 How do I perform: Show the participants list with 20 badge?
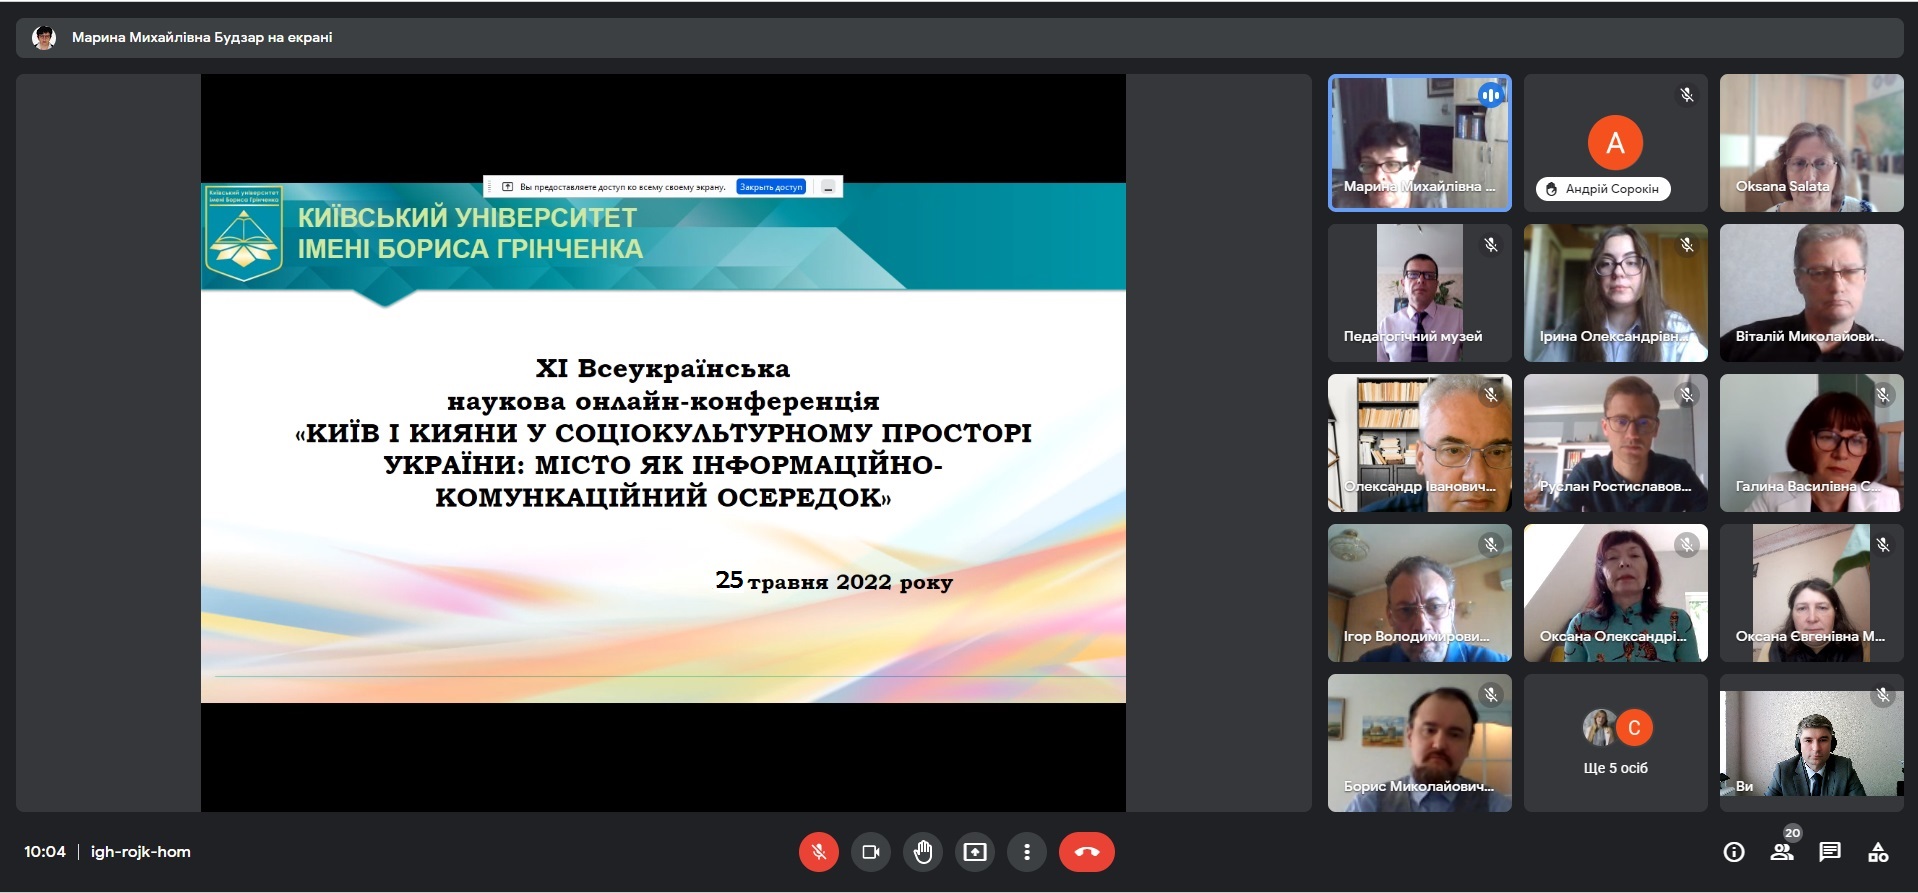click(1782, 852)
